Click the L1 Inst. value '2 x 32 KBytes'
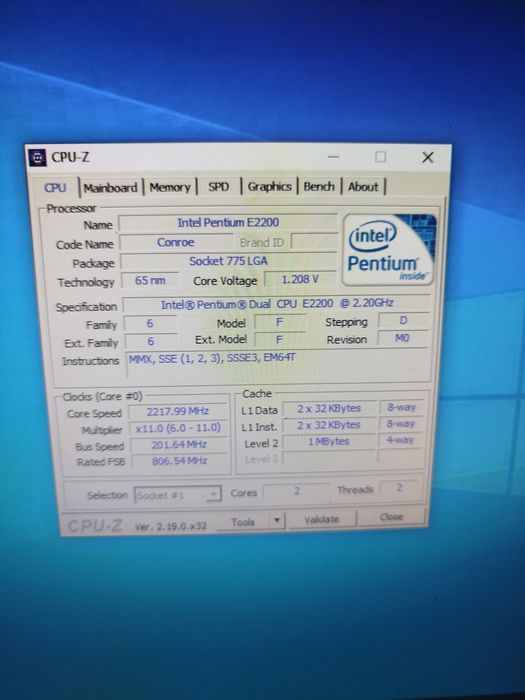 point(329,425)
